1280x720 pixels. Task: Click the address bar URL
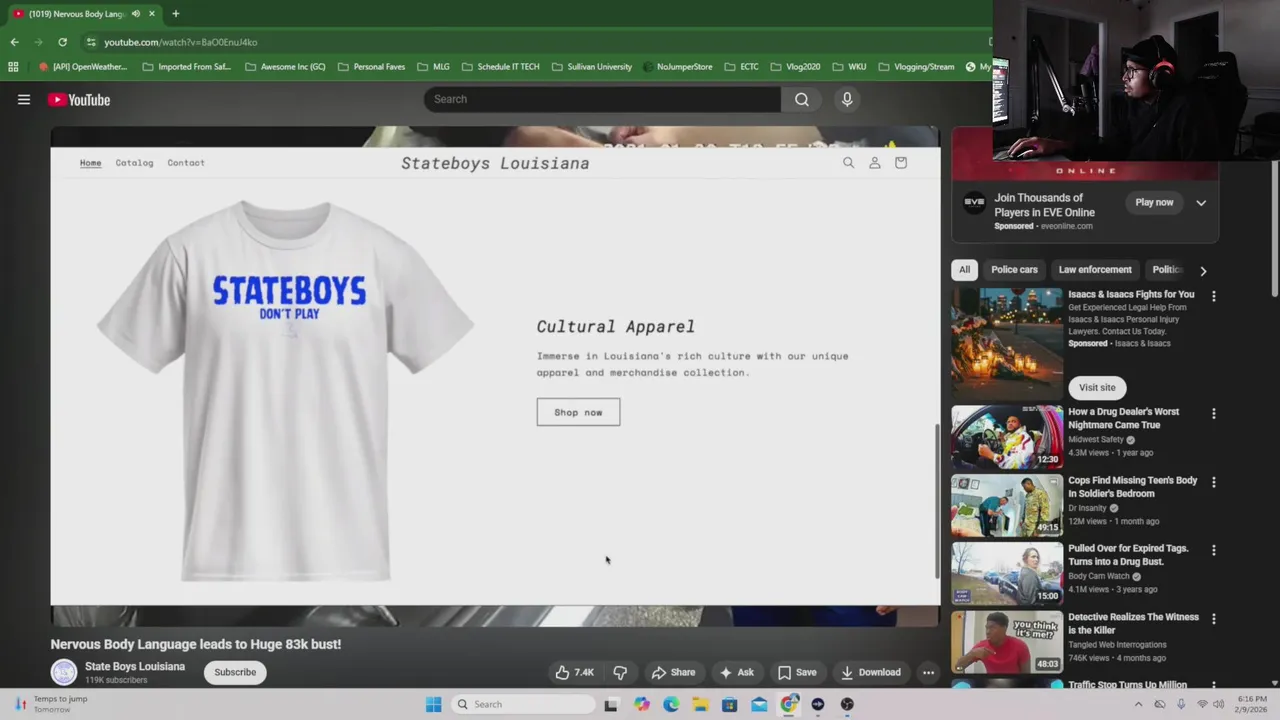click(x=180, y=42)
